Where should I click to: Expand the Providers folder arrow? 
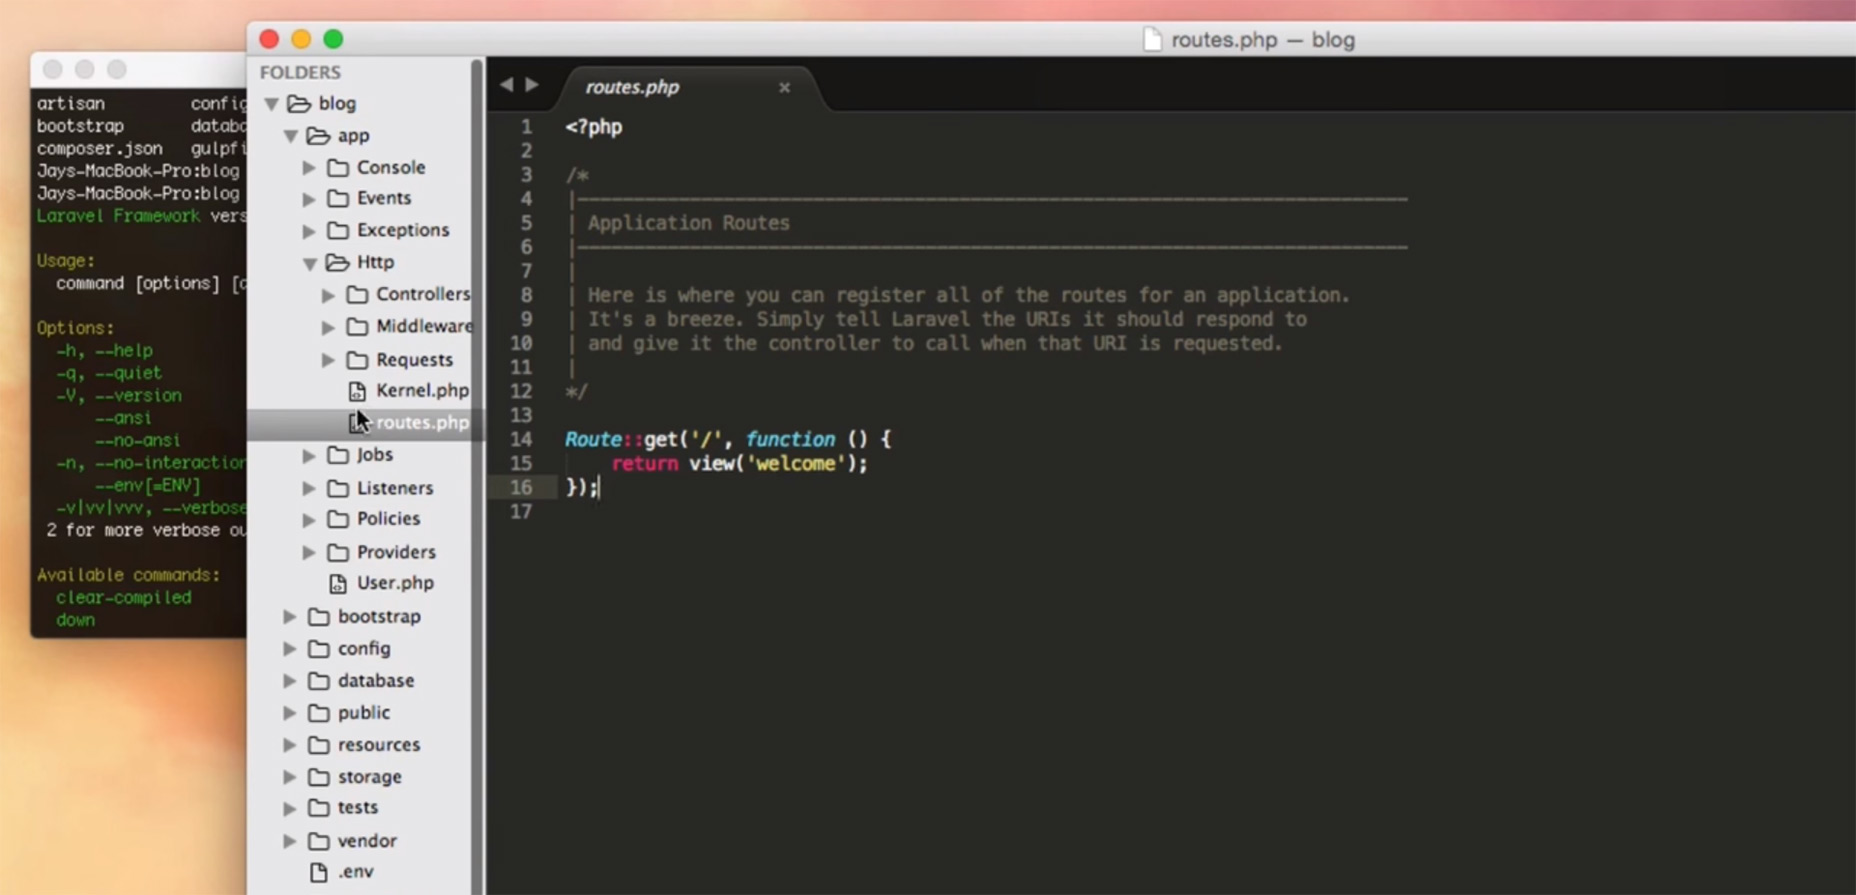309,553
